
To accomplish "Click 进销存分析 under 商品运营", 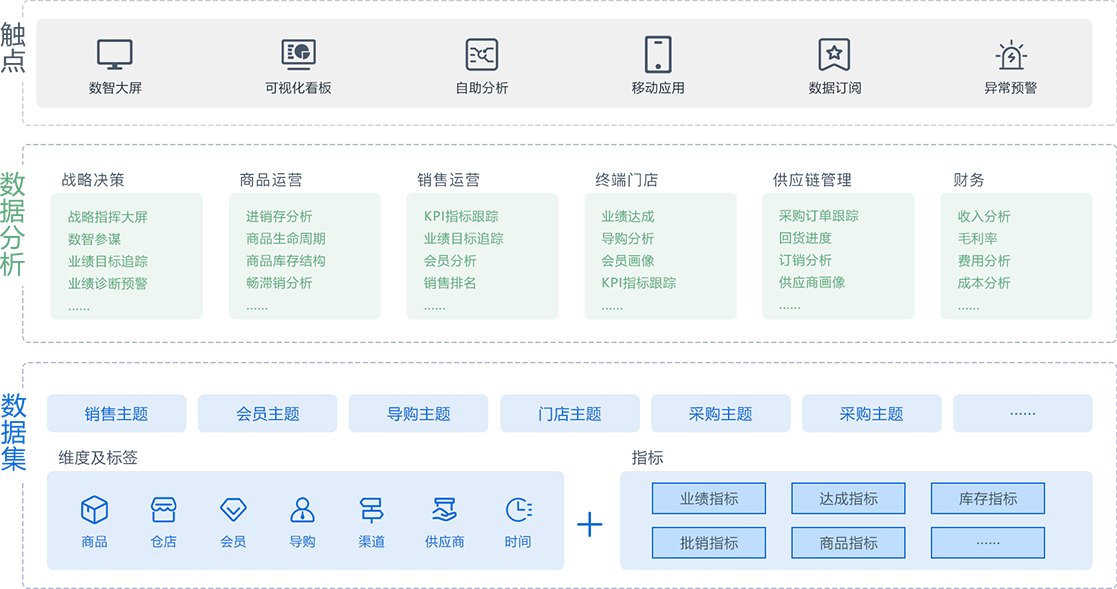I will coord(279,216).
